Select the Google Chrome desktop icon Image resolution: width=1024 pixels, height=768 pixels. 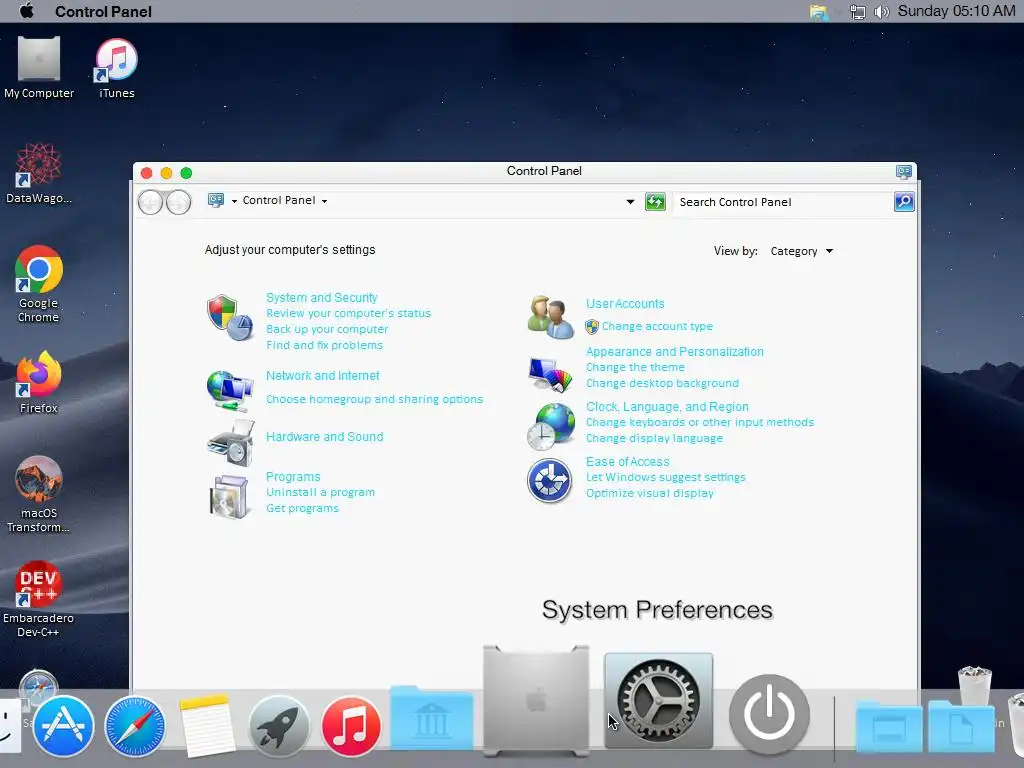tap(39, 284)
